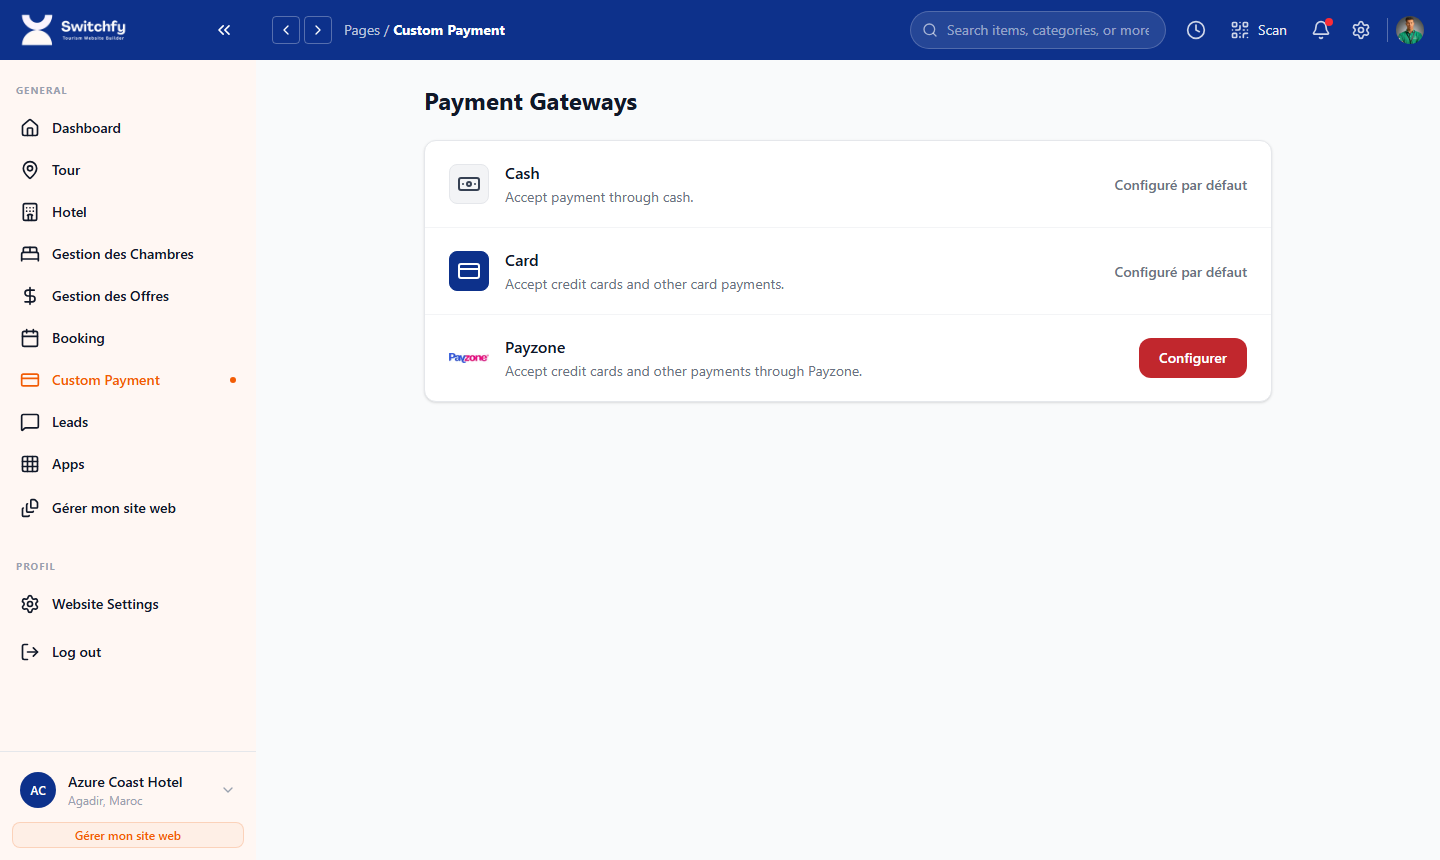Viewport: 1440px width, 860px height.
Task: Click the Switchfy logo
Action: point(74,30)
